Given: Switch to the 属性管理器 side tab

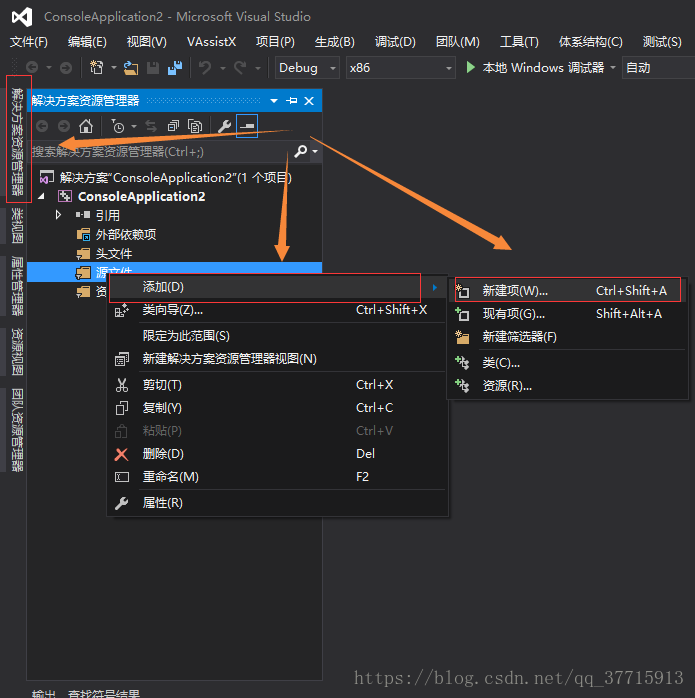Looking at the screenshot, I should click(x=17, y=285).
